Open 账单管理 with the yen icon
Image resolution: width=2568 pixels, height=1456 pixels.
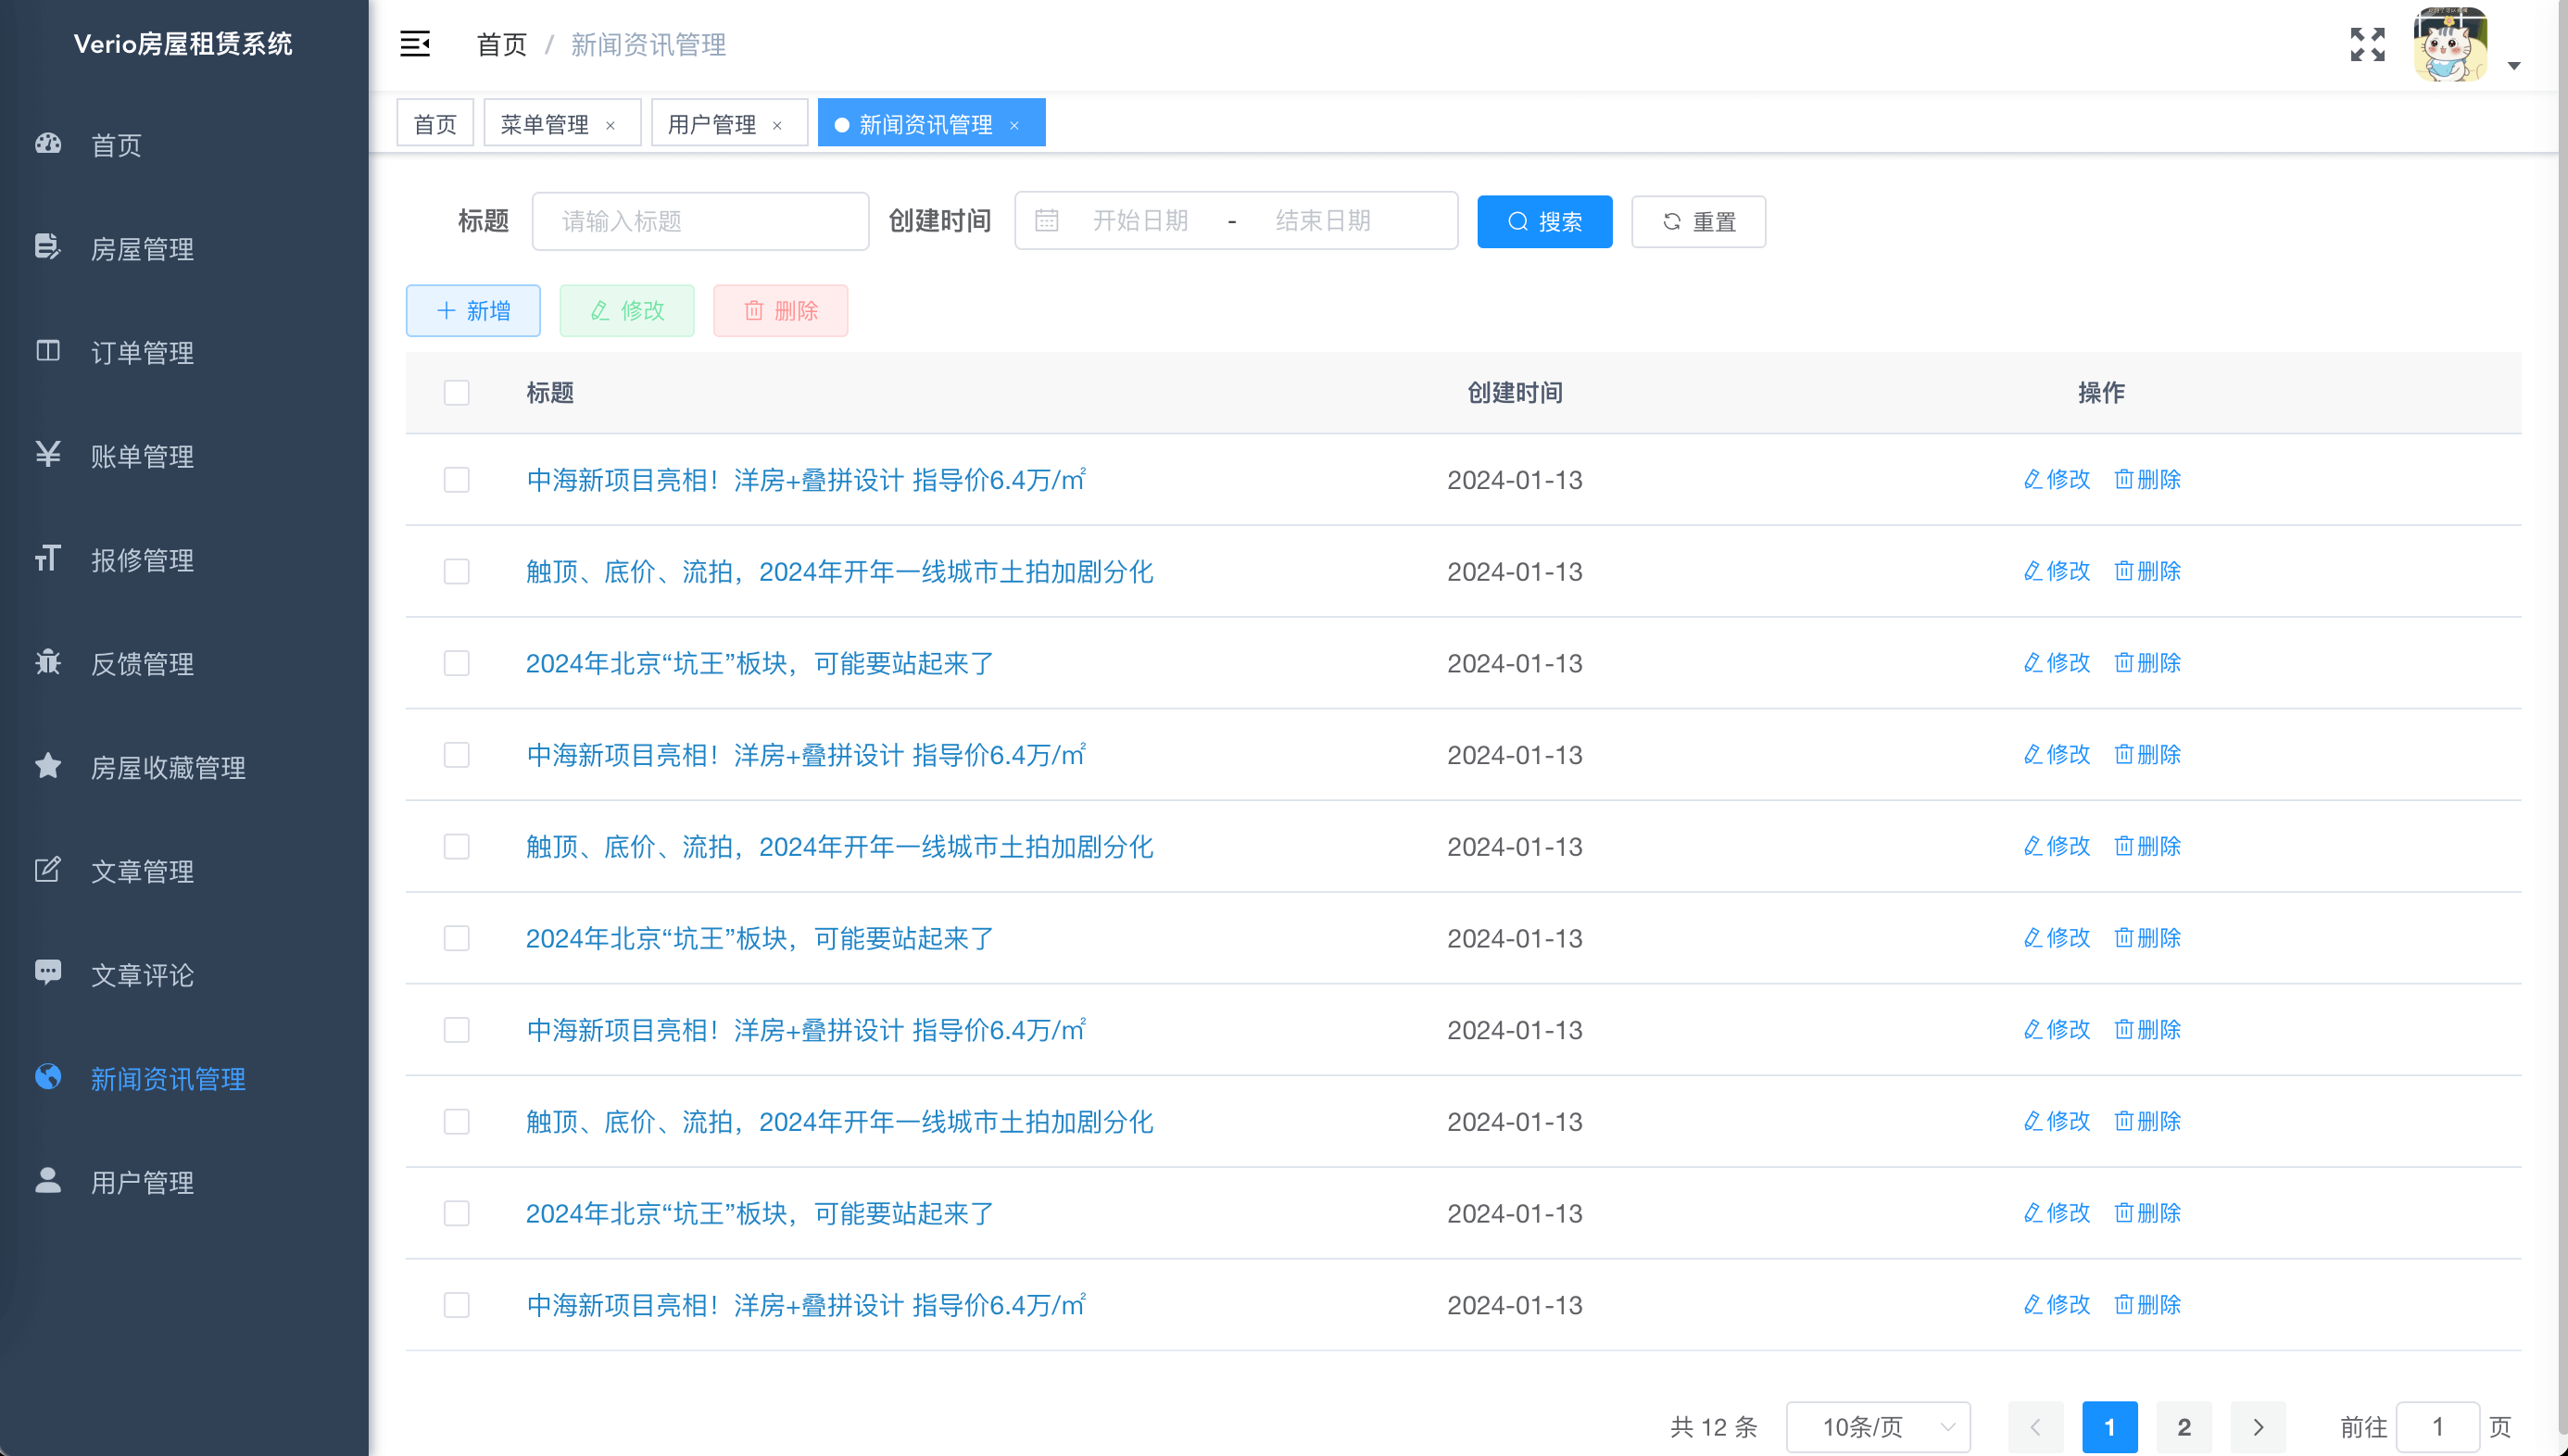[x=48, y=455]
